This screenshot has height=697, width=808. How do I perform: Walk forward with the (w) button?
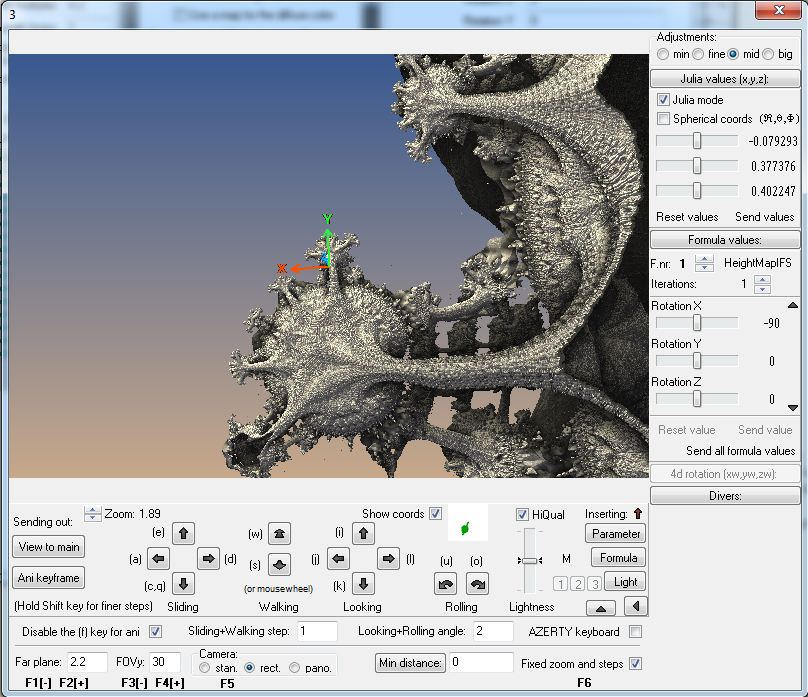(x=279, y=534)
